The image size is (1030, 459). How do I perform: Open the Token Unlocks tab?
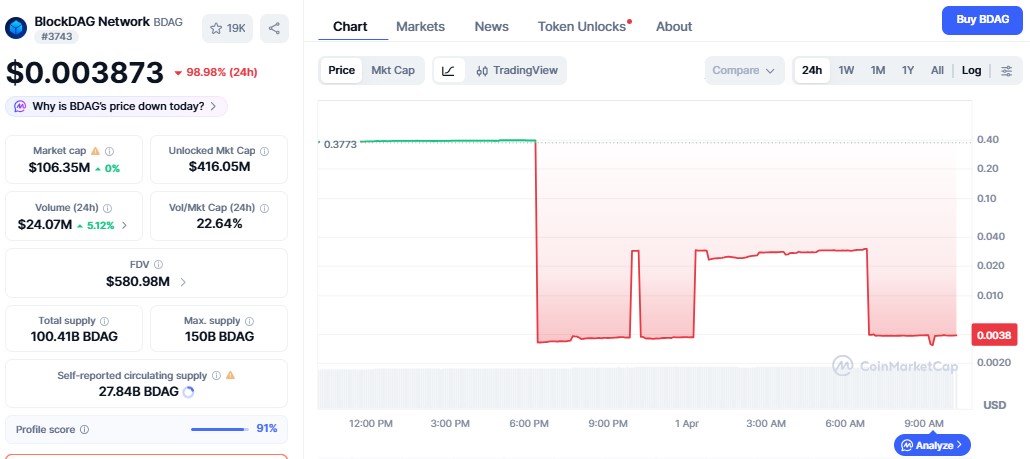(583, 27)
